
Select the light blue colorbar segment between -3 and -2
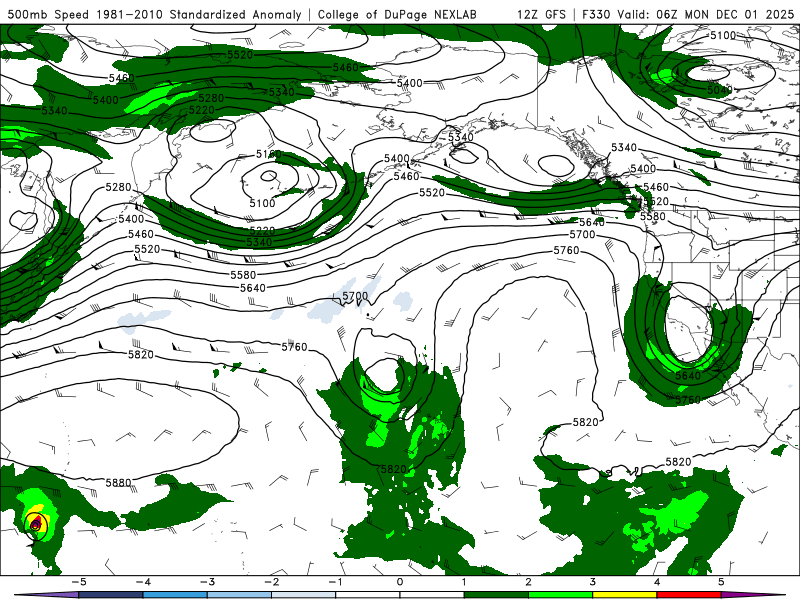[239, 595]
